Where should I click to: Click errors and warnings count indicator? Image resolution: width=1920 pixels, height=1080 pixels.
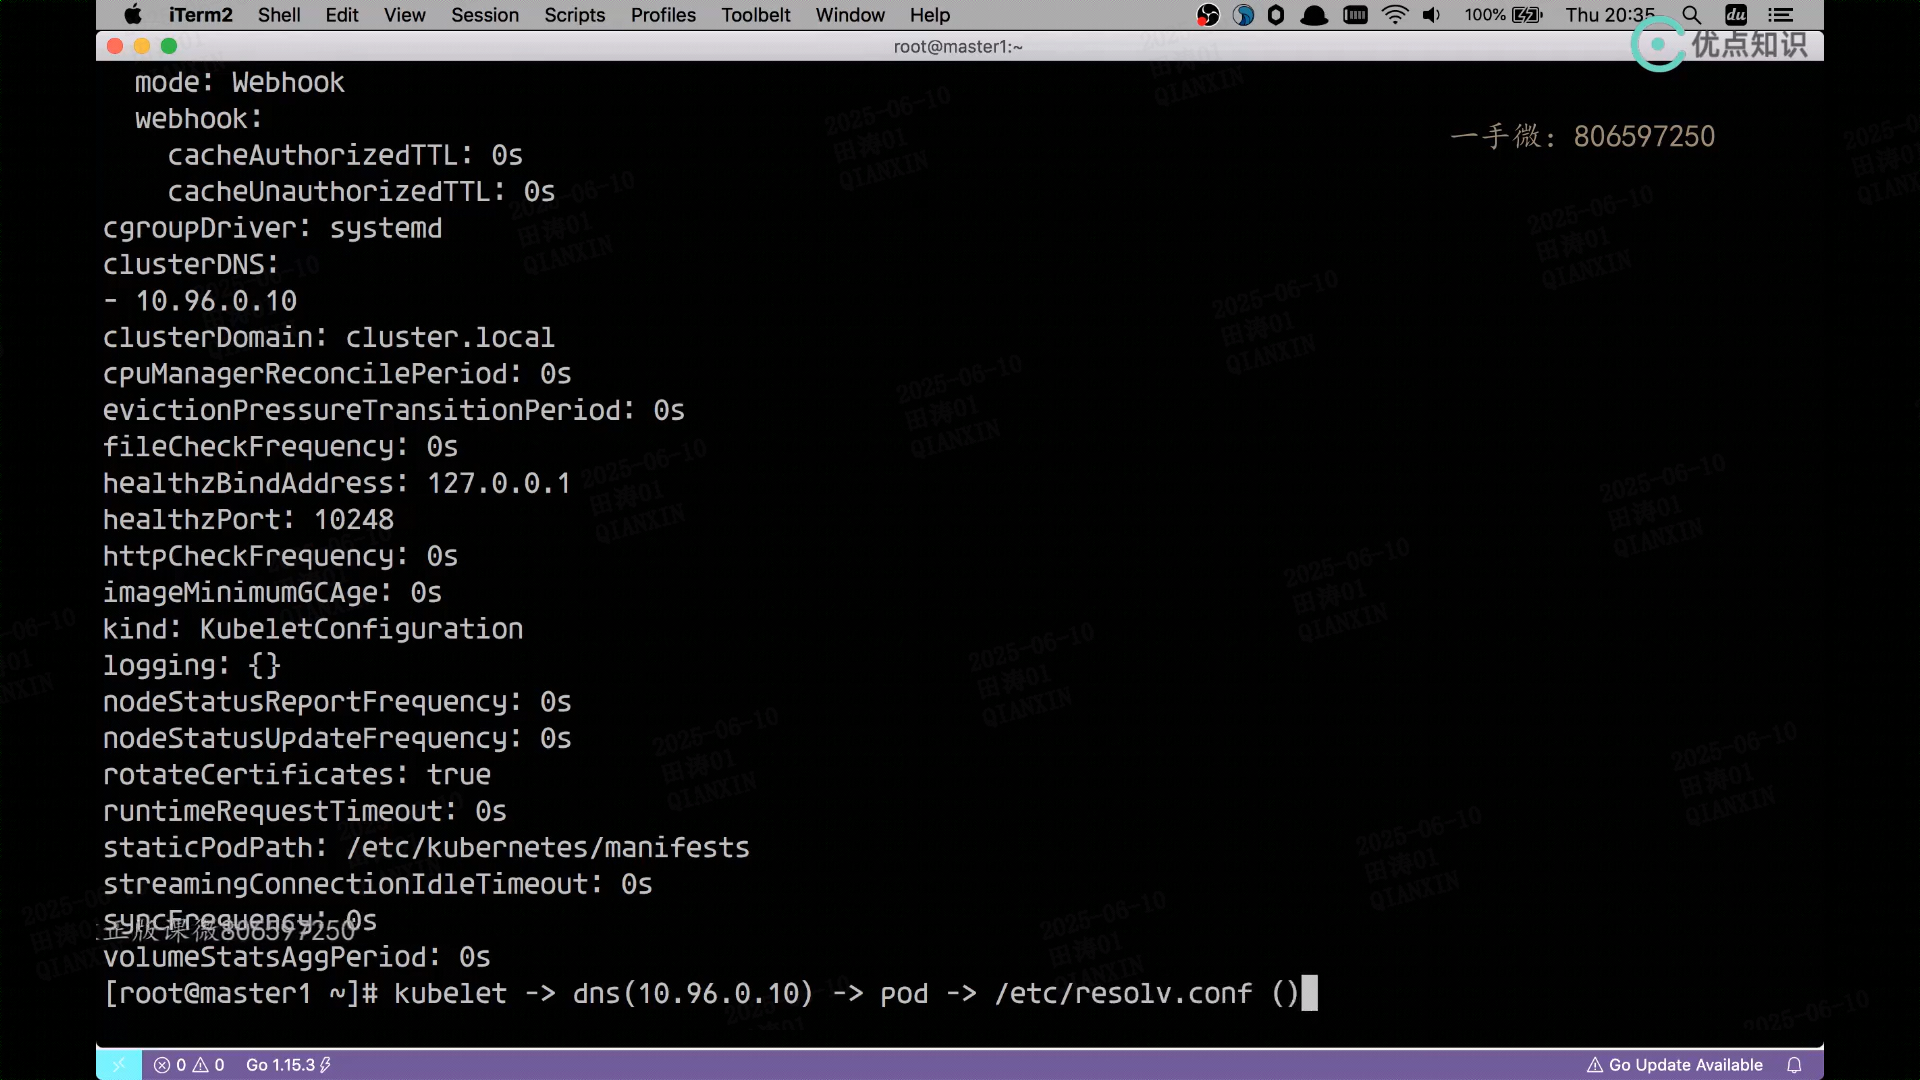point(189,1065)
